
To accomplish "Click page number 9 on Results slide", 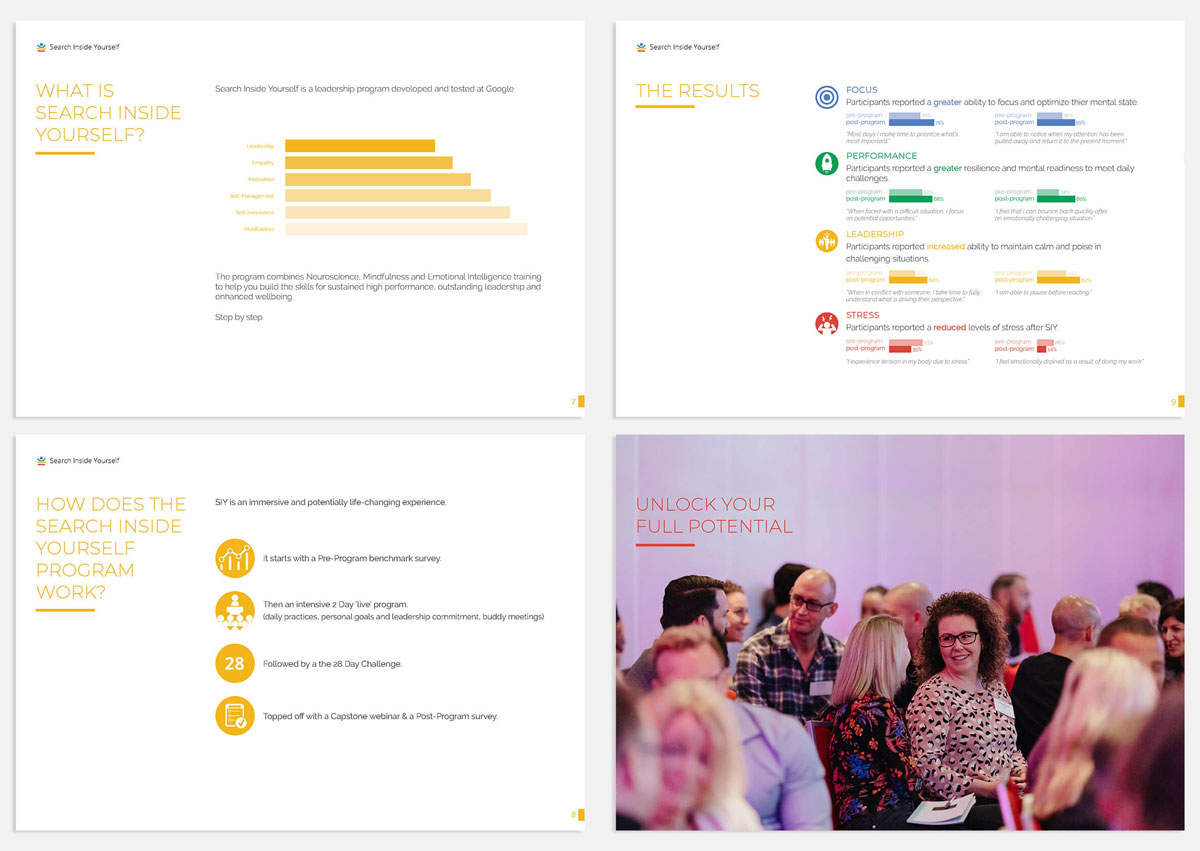I will pos(1173,402).
